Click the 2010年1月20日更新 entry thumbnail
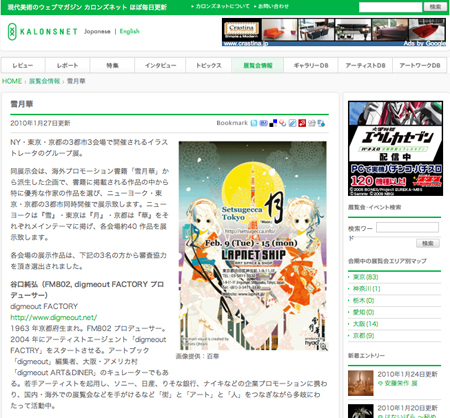450x418 pixels. [361, 411]
